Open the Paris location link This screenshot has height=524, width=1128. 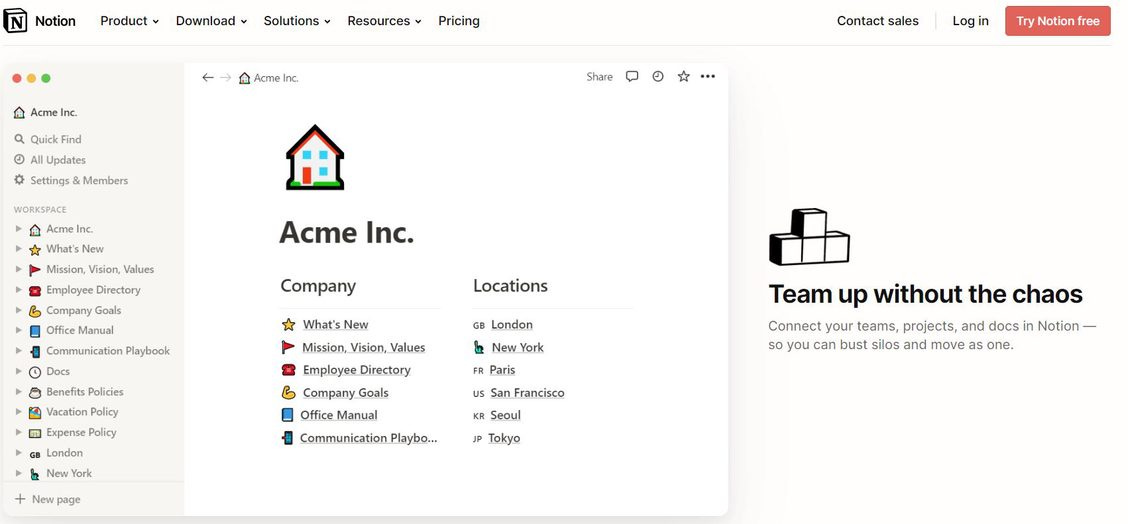502,370
